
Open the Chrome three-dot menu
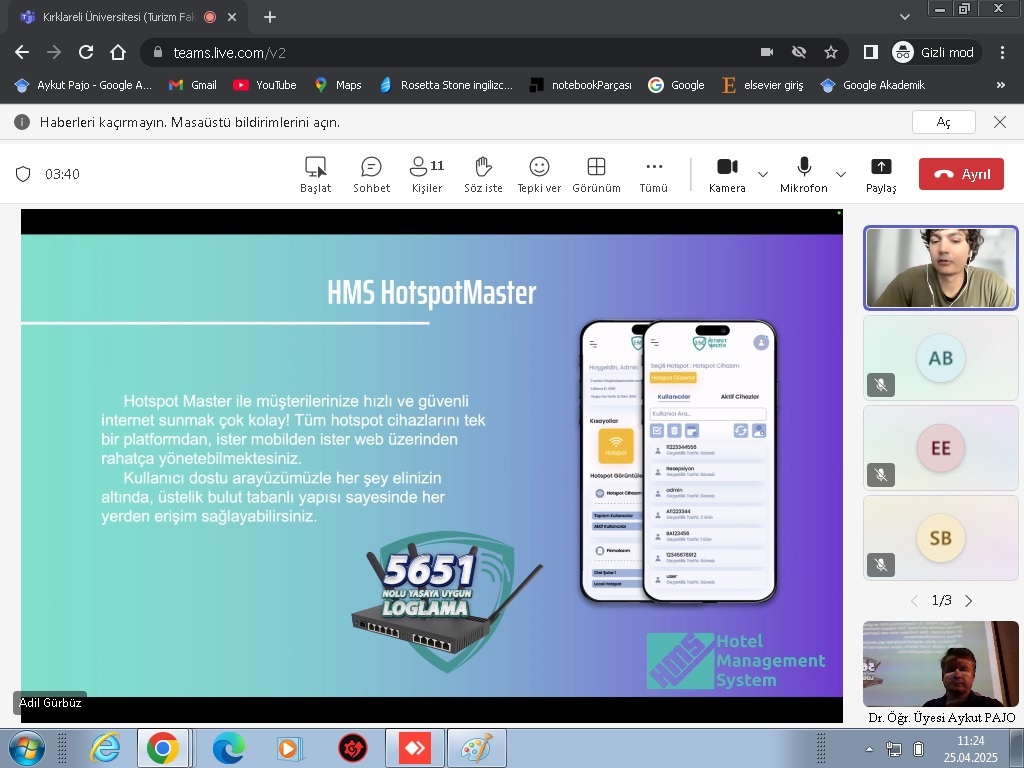pos(1002,52)
